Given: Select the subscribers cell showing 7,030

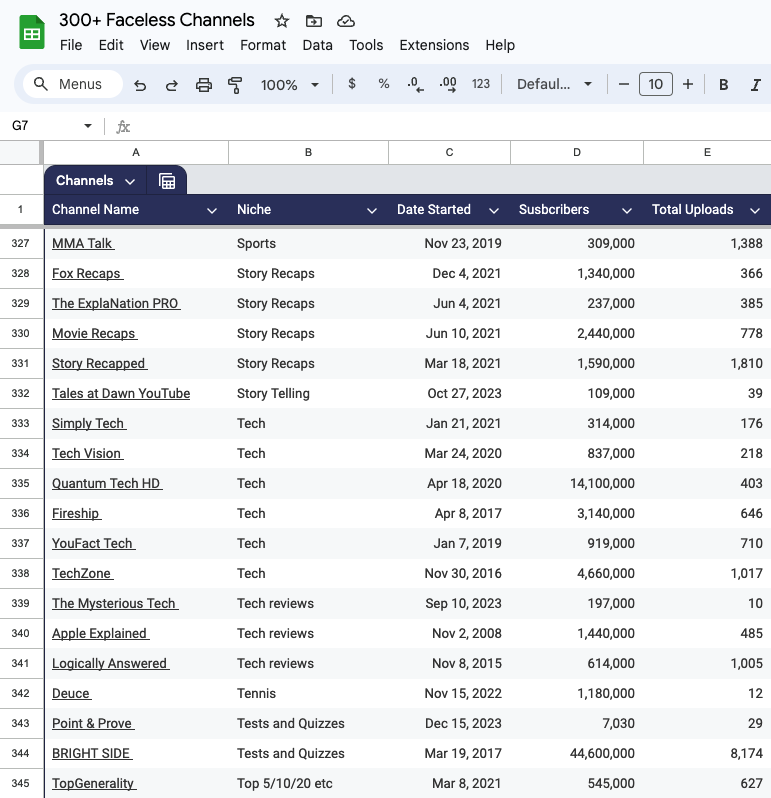Looking at the screenshot, I should (x=577, y=723).
